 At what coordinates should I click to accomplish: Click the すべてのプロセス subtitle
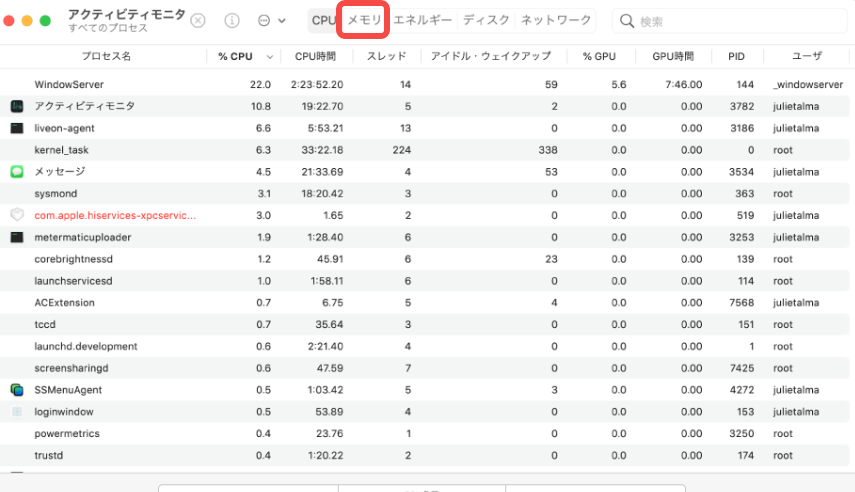(x=108, y=28)
